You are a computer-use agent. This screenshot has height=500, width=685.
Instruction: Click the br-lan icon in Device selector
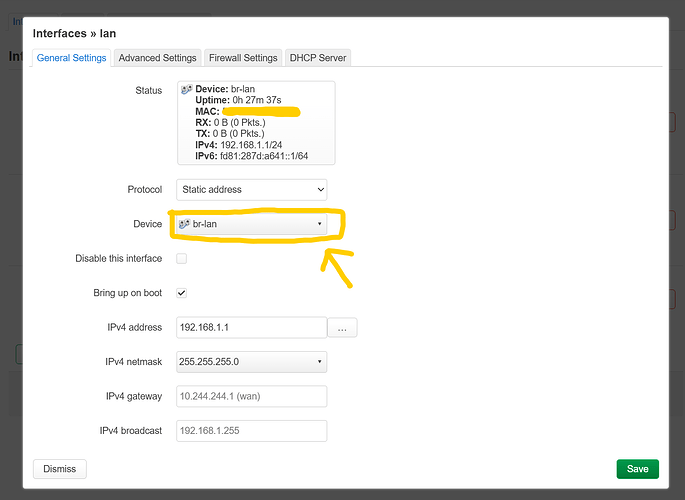[185, 224]
